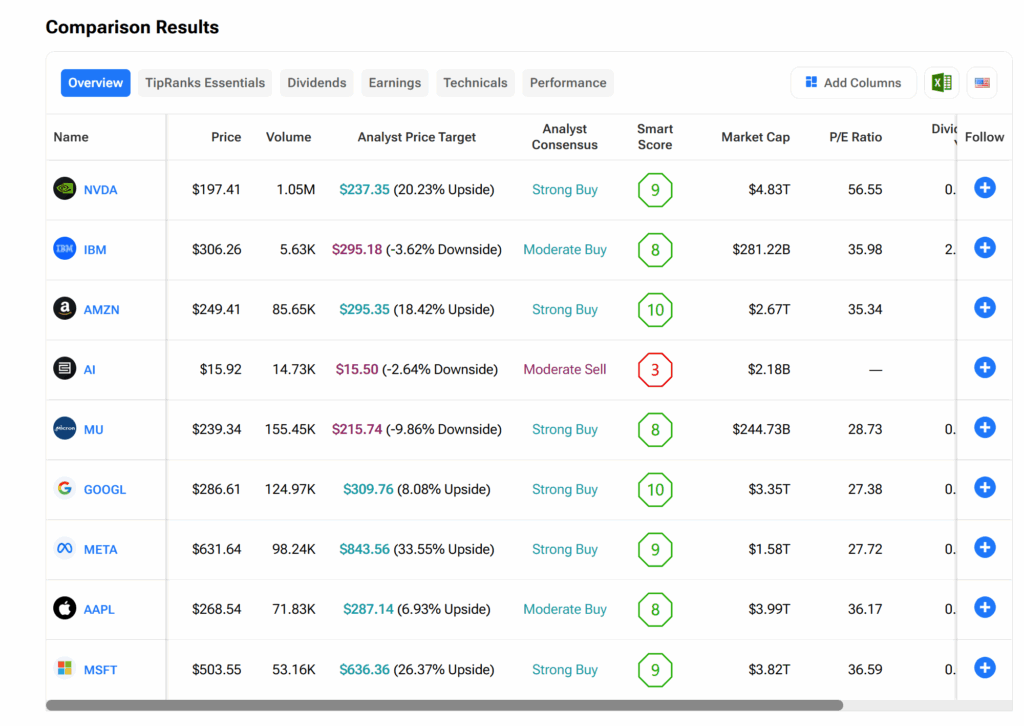Screen dimensions: 1024x726
Task: Click the Apple logo icon
Action: pos(65,608)
